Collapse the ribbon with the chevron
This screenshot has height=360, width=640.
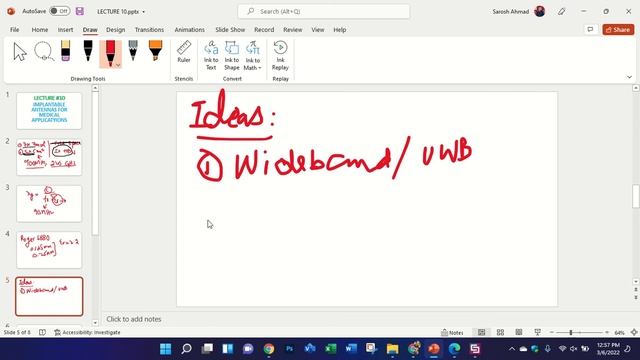[629, 77]
